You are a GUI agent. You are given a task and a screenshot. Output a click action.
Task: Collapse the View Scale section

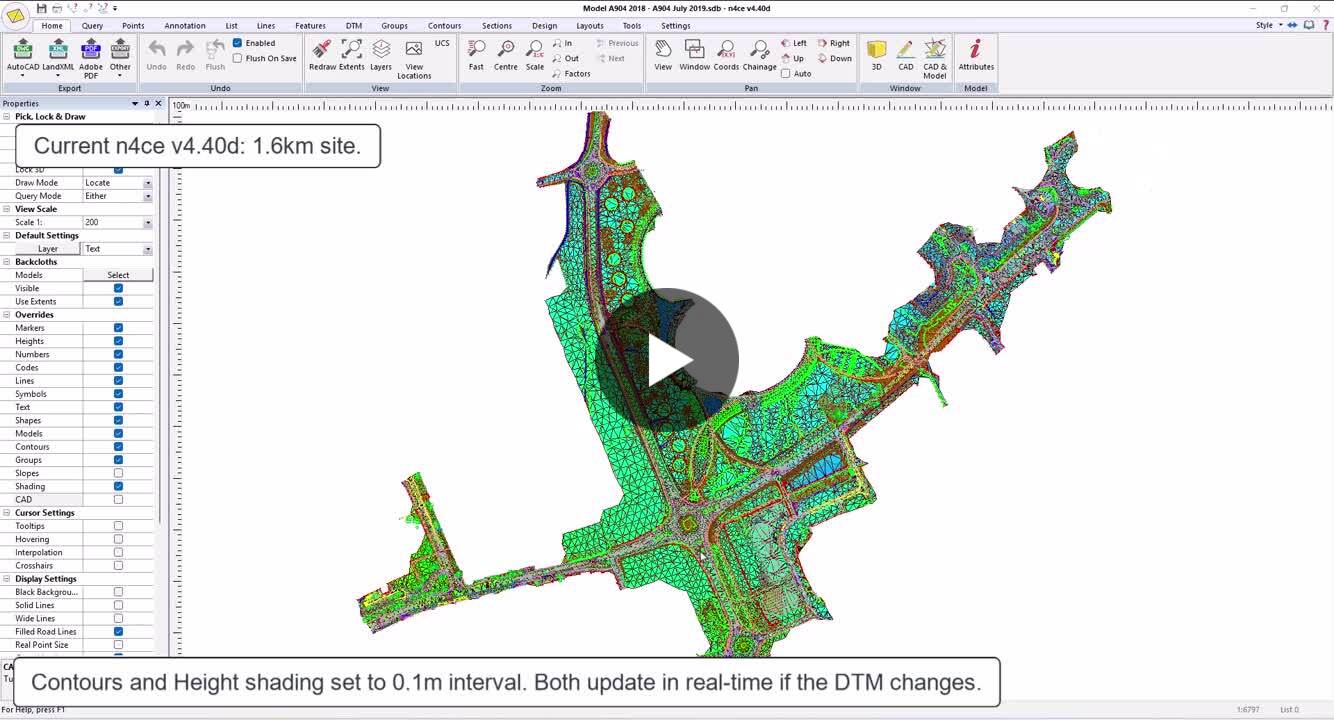[6, 209]
